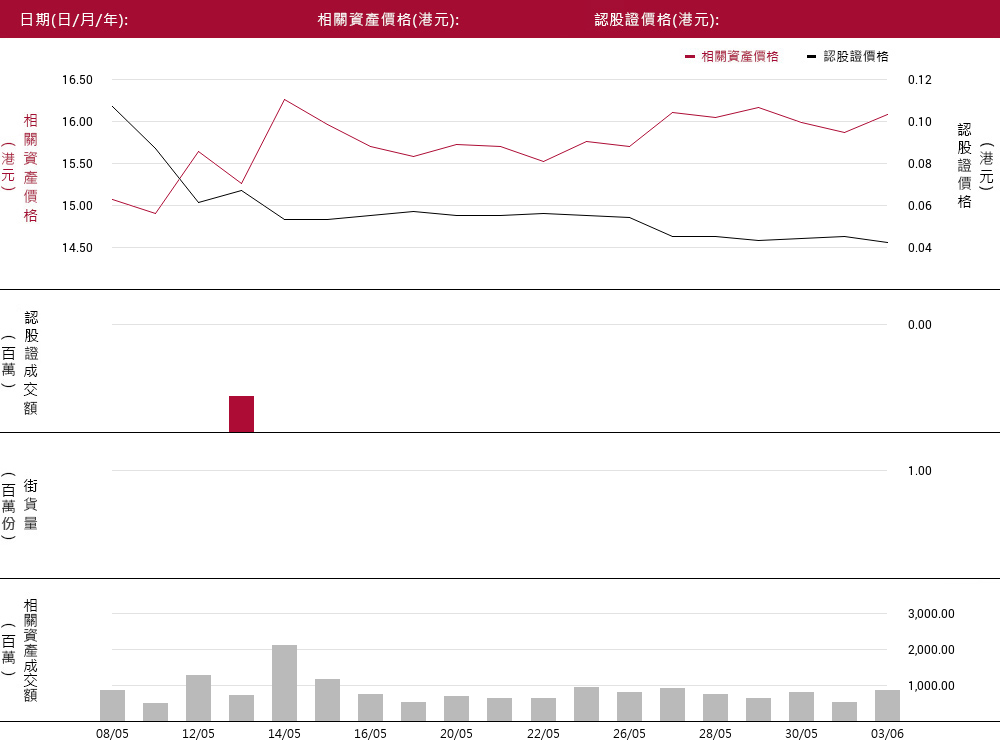Viewport: 1000px width, 751px height.
Task: Click the 30/05 date axis label
Action: 801,734
